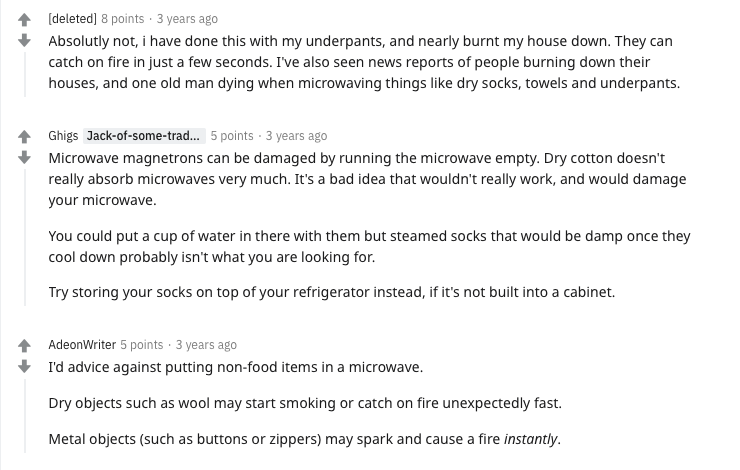740x470 pixels.
Task: Click '5 points' score on AdeonWriter's comment
Action: (x=142, y=345)
